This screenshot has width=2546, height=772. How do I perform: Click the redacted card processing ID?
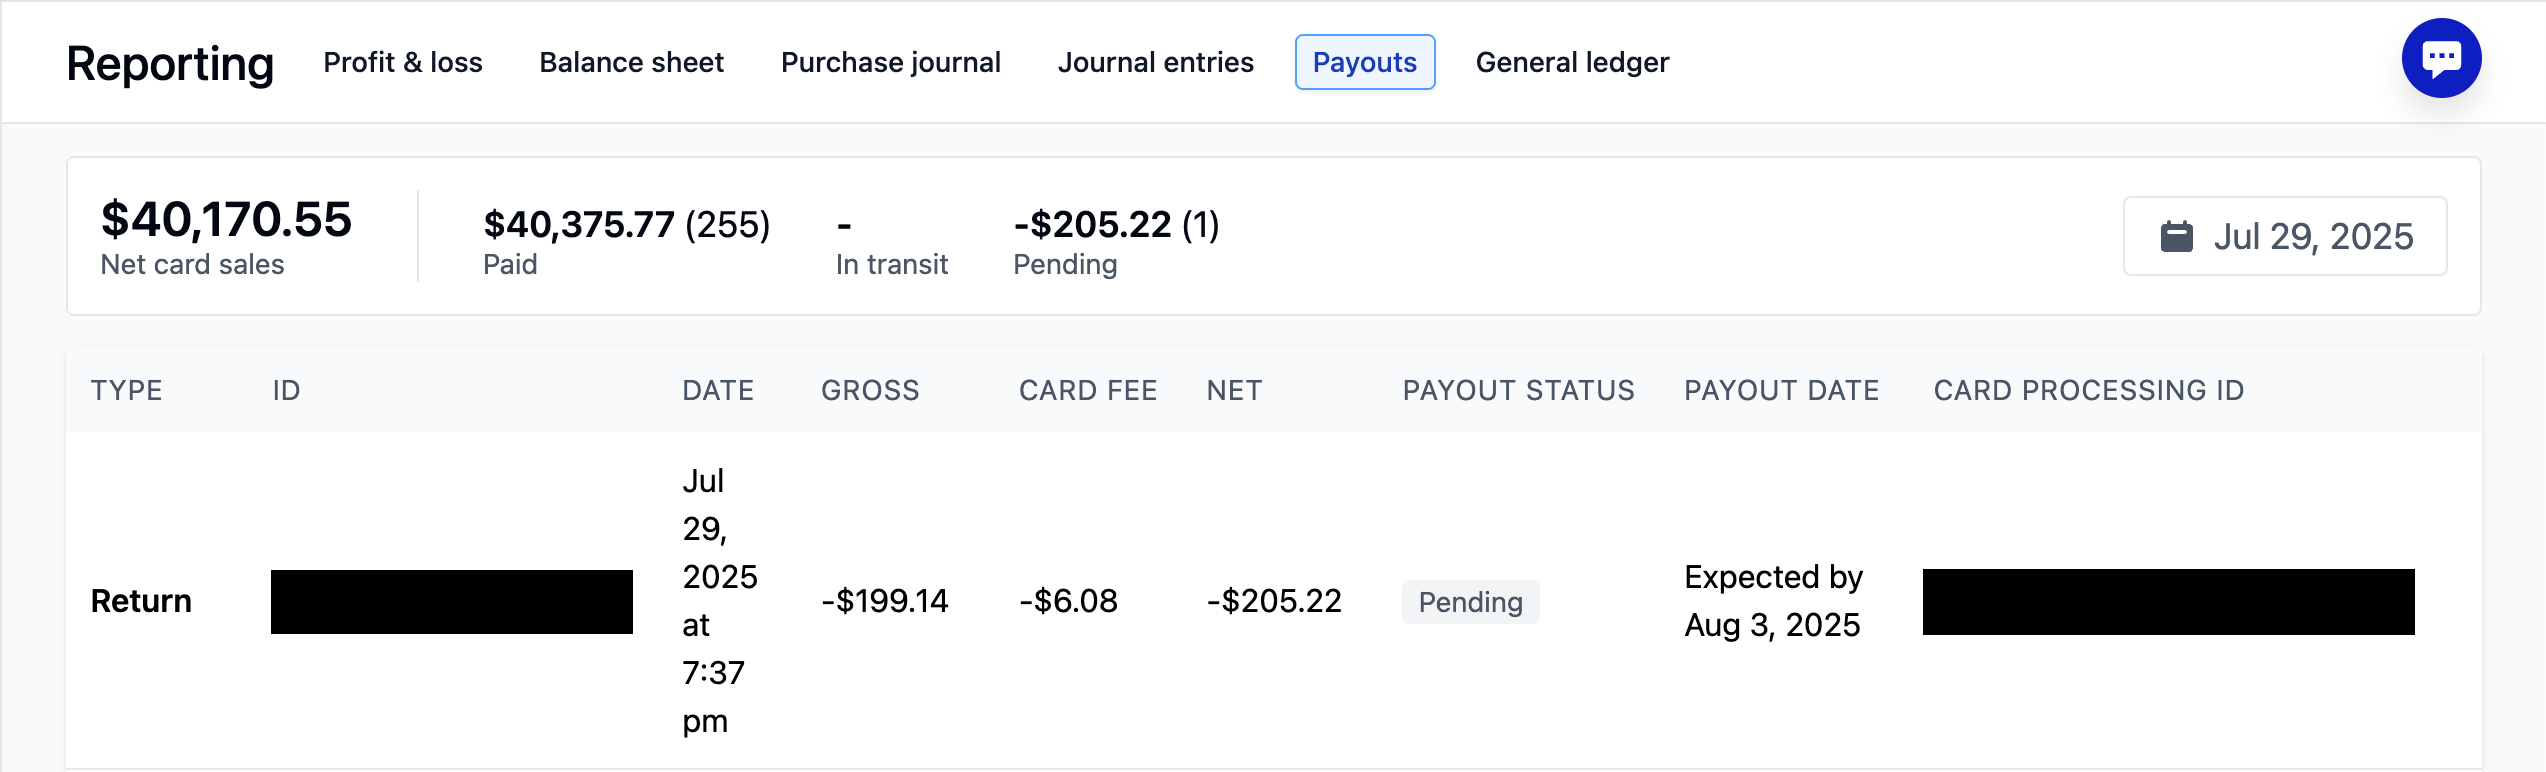pos(2168,602)
